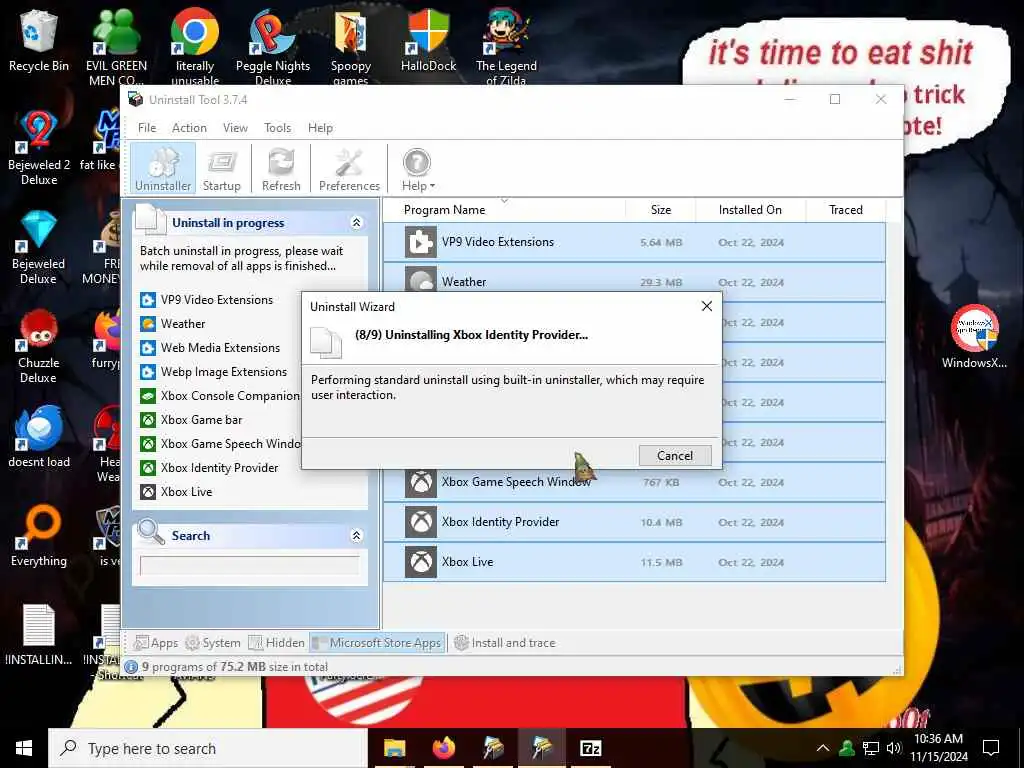Open File Explorer from the taskbar
1024x768 pixels.
(394, 748)
